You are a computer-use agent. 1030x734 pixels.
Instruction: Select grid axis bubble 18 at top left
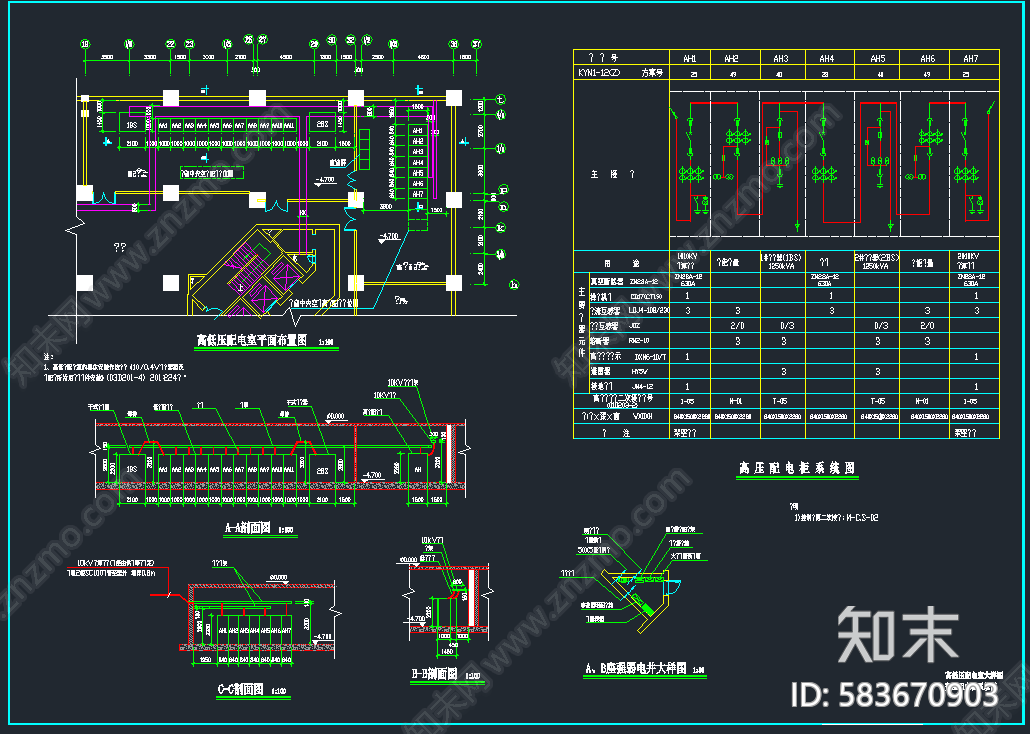85,44
